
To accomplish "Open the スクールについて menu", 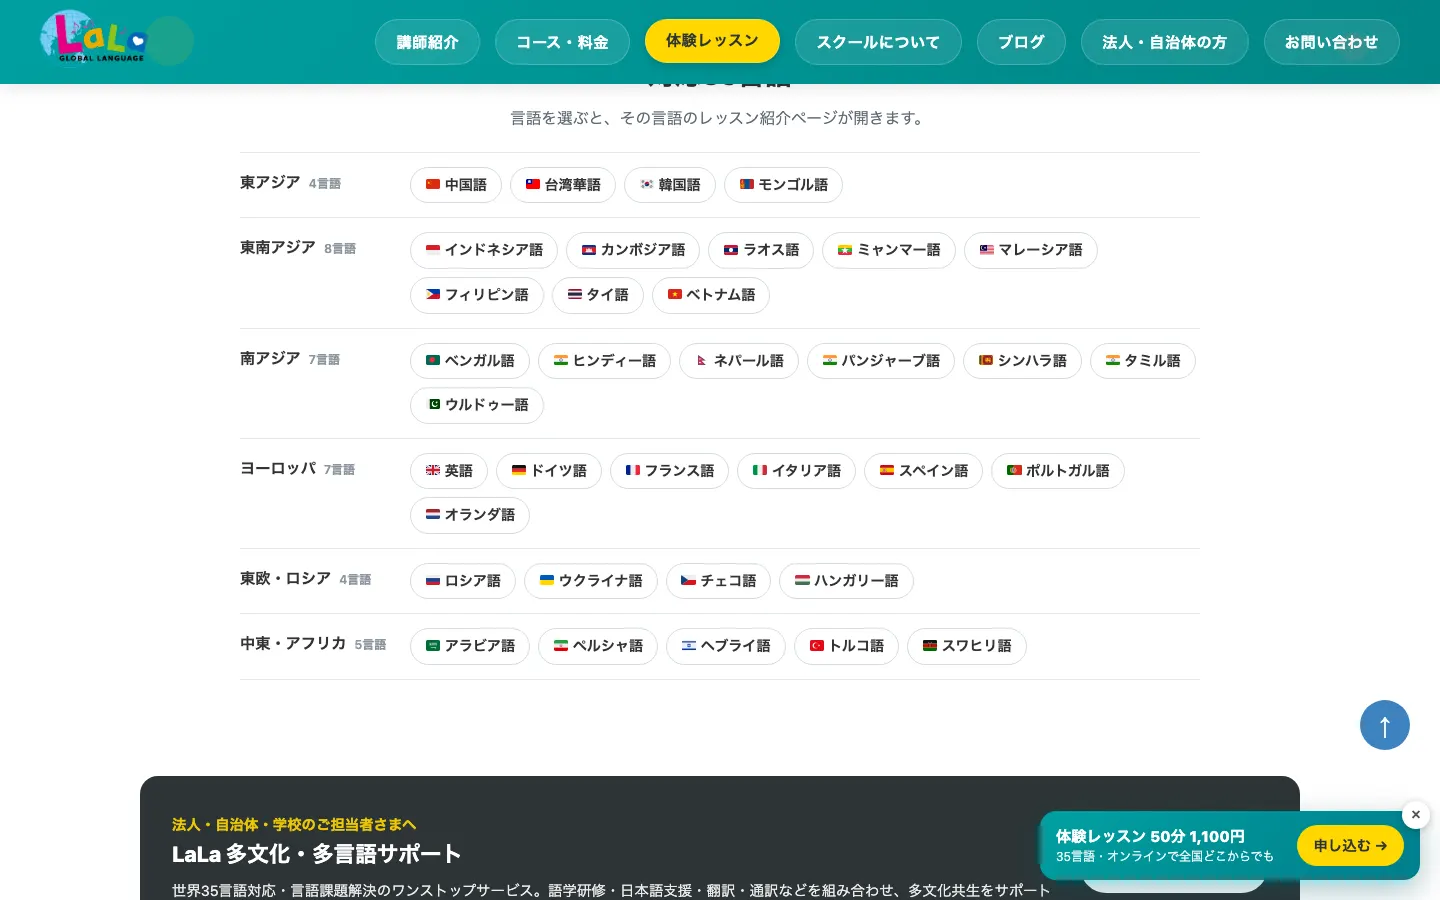I will (878, 42).
